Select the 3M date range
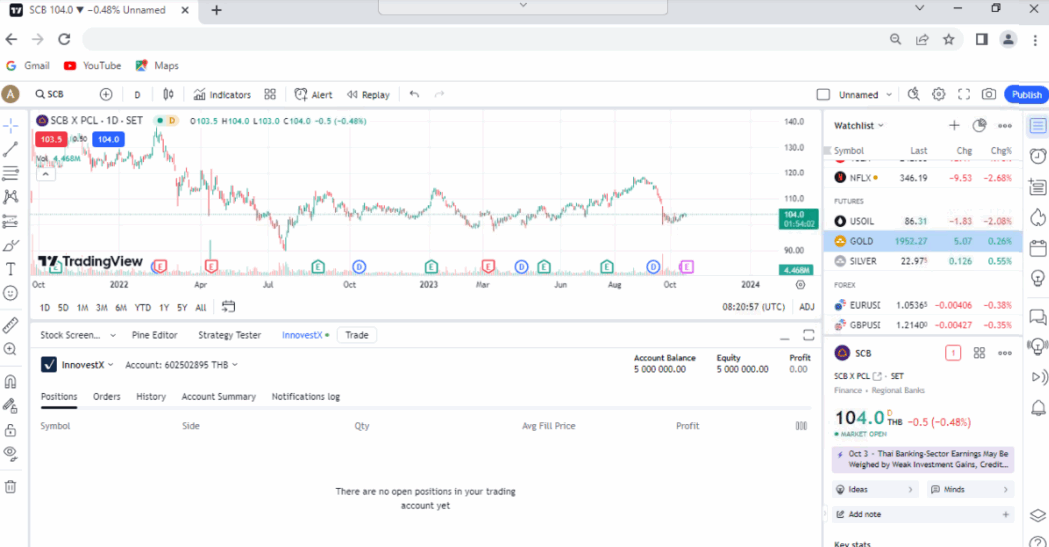This screenshot has width=1049, height=547. (102, 308)
